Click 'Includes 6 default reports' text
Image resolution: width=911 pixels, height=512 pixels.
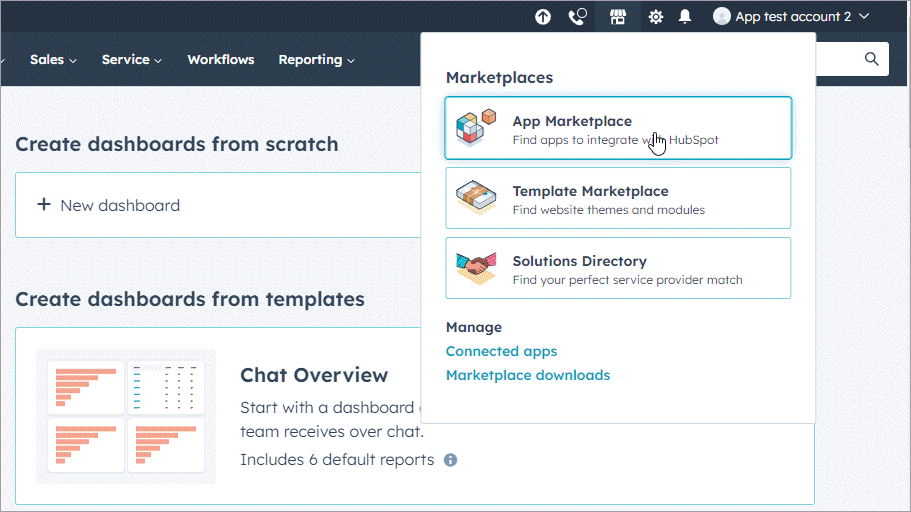(x=337, y=460)
